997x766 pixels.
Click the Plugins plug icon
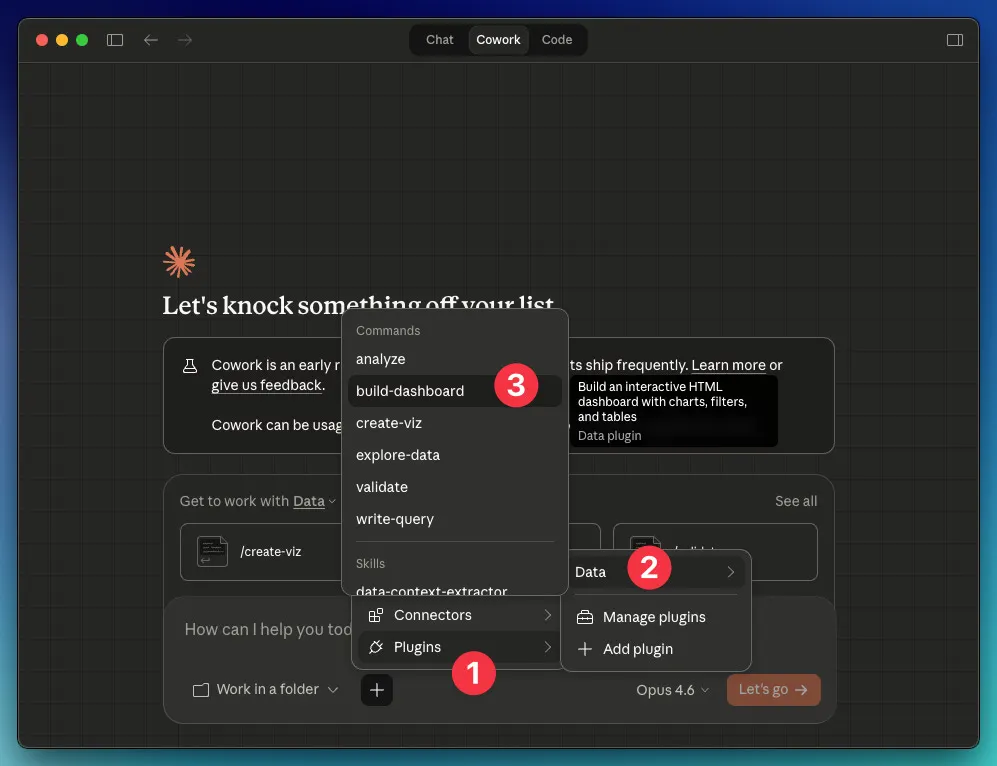click(x=376, y=647)
